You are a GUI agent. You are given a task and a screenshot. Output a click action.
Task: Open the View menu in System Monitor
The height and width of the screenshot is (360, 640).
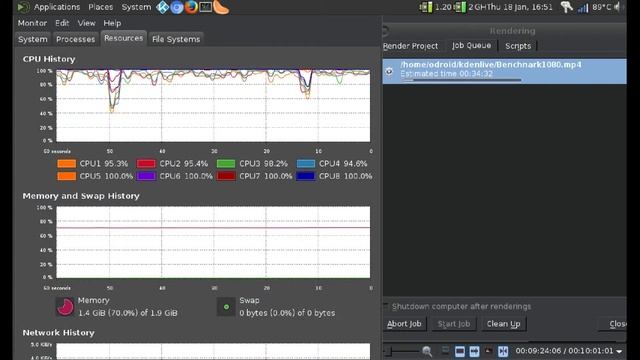[87, 23]
